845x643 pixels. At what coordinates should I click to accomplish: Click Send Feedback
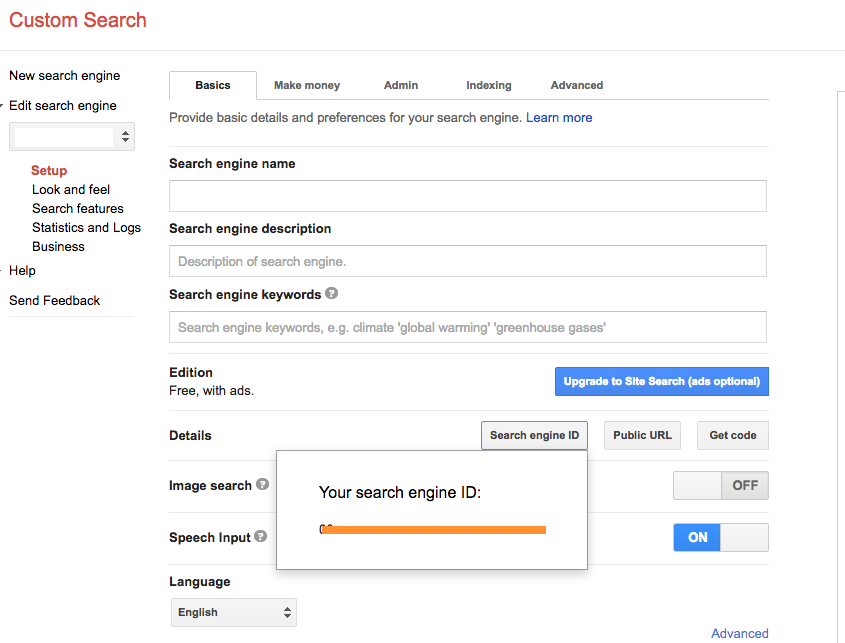click(x=54, y=300)
